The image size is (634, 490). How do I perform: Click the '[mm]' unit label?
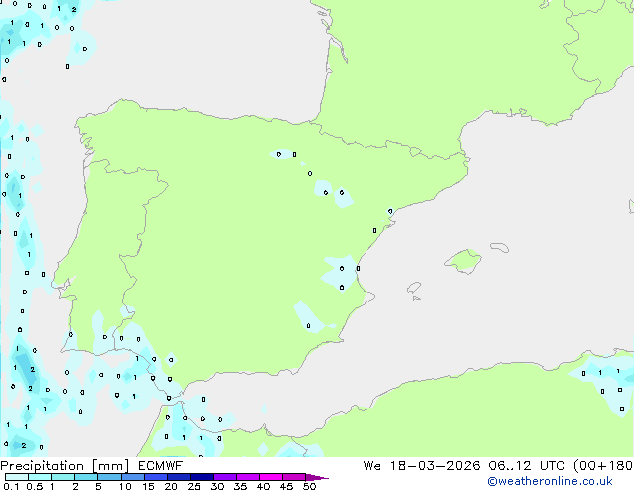[x=110, y=466]
